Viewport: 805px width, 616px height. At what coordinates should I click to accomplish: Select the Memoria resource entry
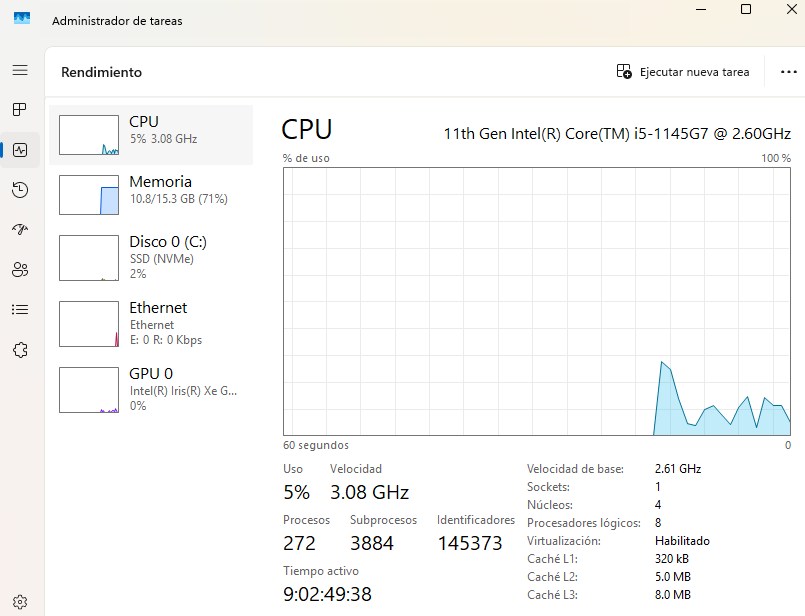pyautogui.click(x=151, y=194)
